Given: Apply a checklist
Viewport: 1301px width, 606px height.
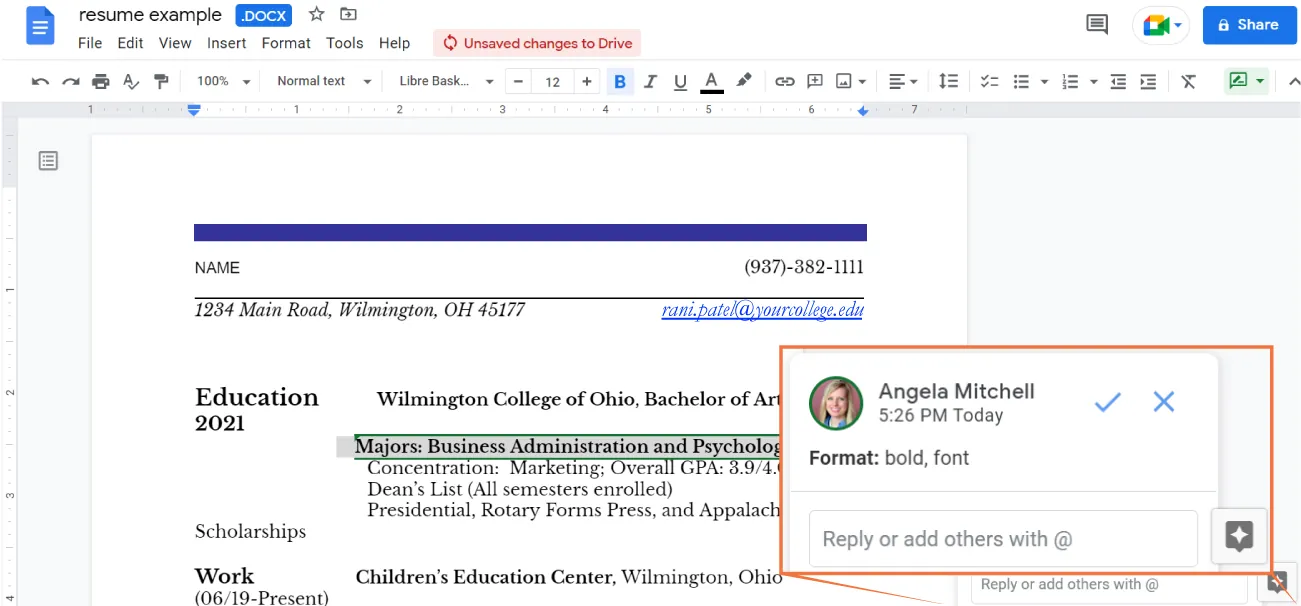Looking at the screenshot, I should [989, 81].
